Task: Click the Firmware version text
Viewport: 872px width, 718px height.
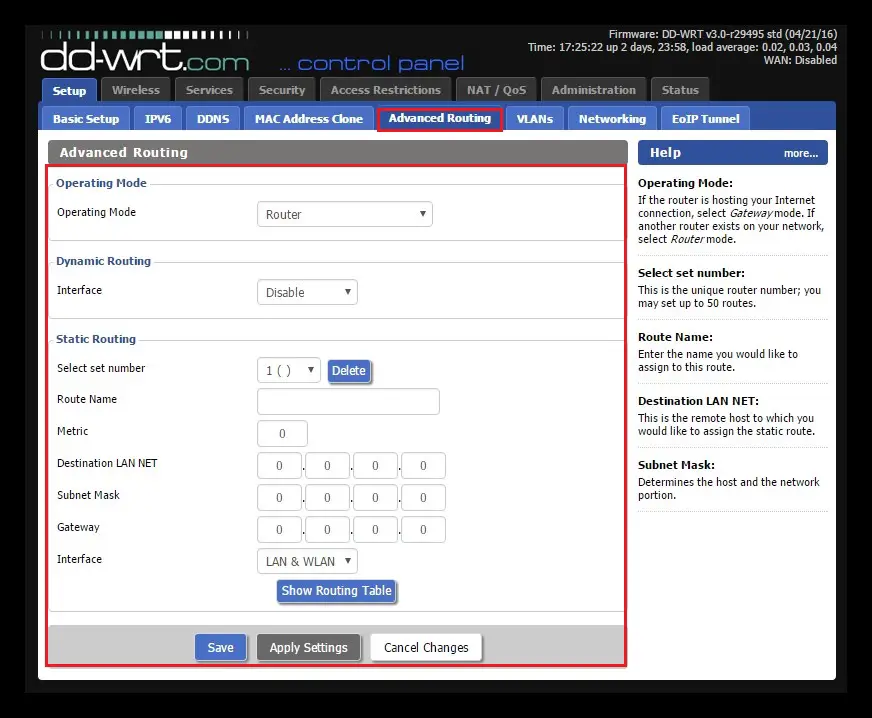Action: coord(722,34)
